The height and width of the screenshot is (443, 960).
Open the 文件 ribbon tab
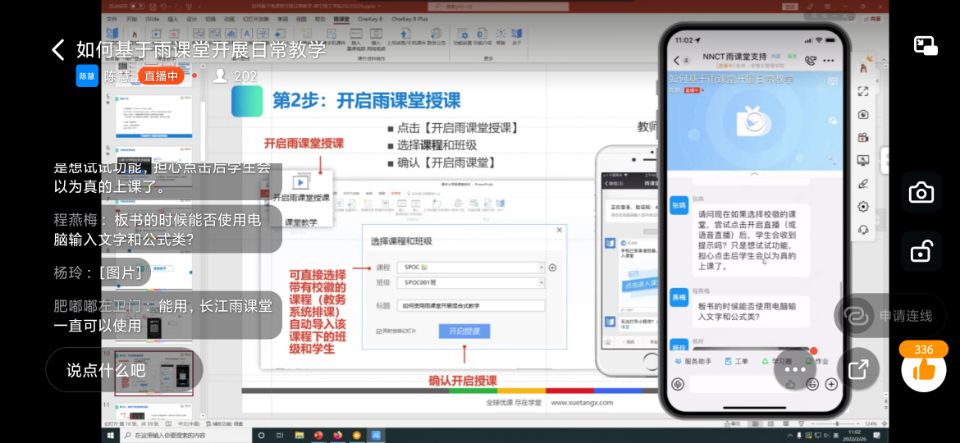(x=112, y=20)
